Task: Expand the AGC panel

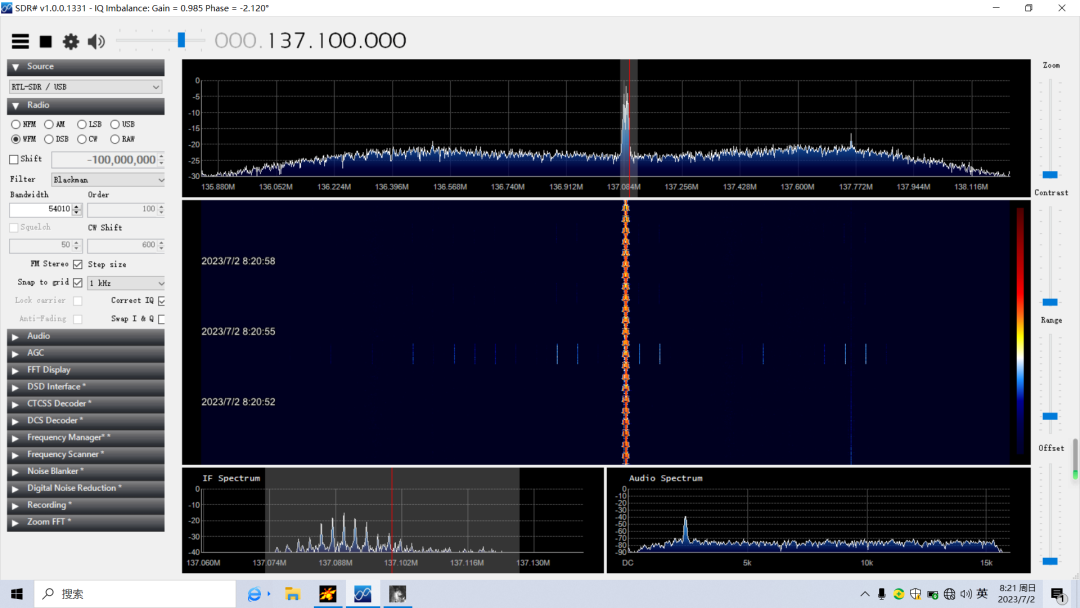Action: click(x=85, y=353)
